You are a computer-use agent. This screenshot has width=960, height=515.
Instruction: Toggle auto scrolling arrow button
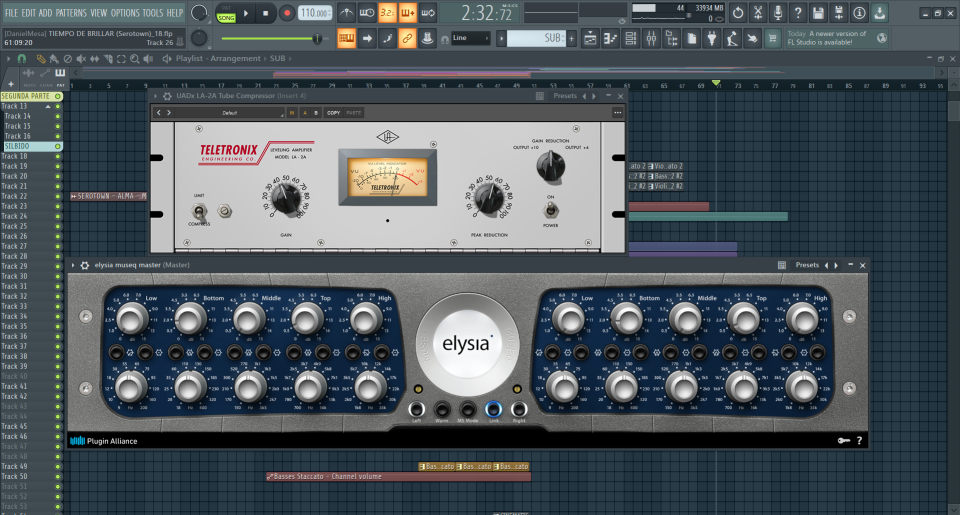tap(367, 39)
